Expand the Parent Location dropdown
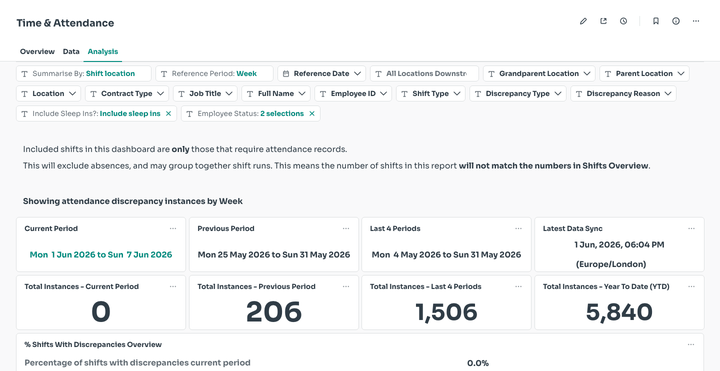 coord(644,73)
